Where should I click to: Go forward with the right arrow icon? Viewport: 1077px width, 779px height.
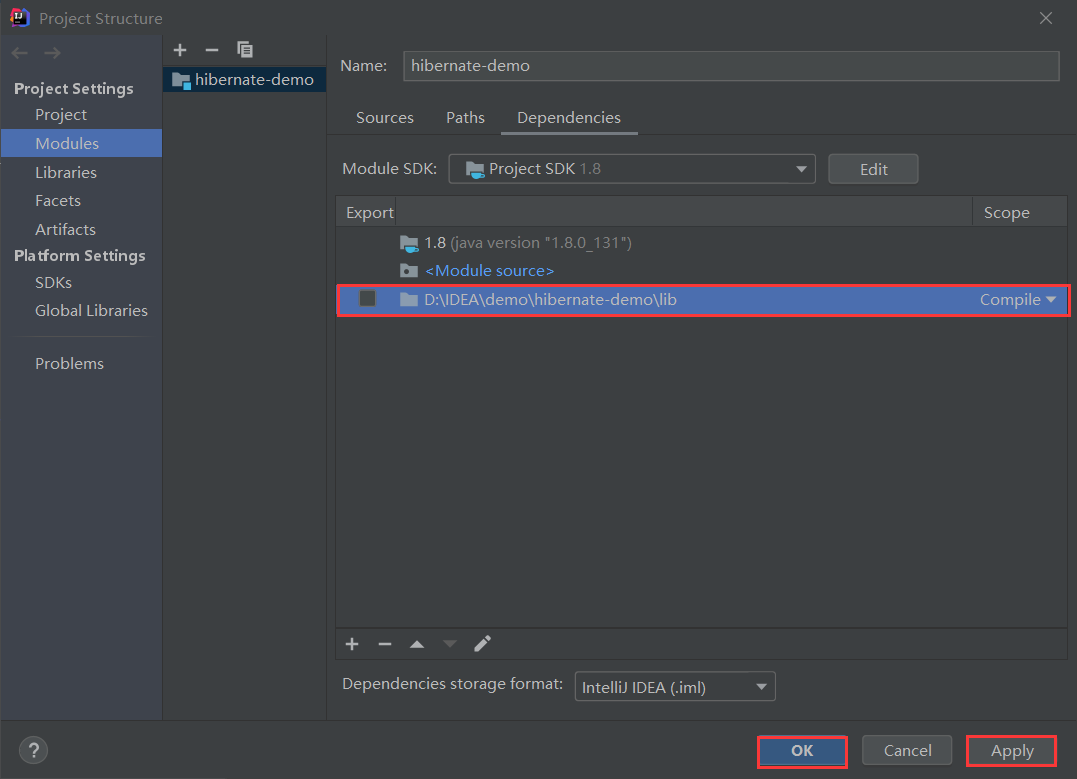click(x=52, y=53)
